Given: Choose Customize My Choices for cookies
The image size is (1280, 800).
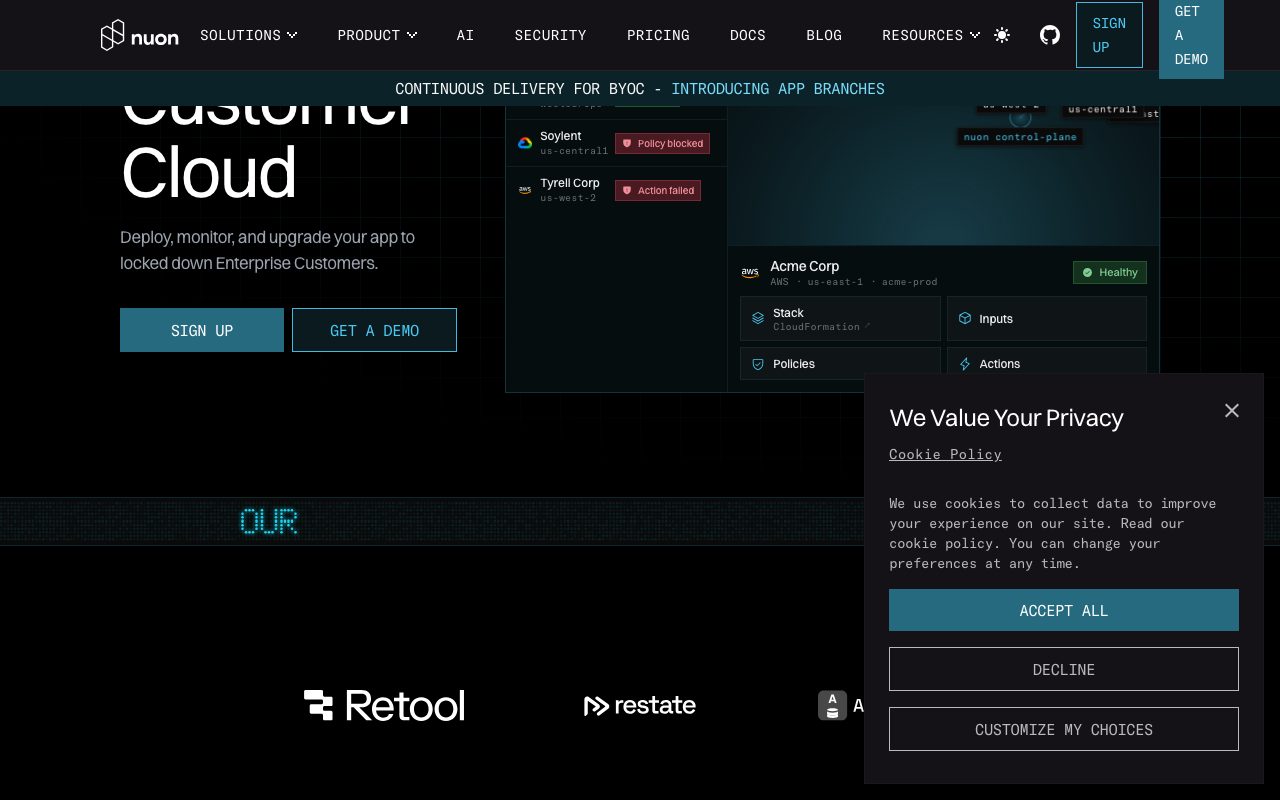Looking at the screenshot, I should click(x=1064, y=729).
